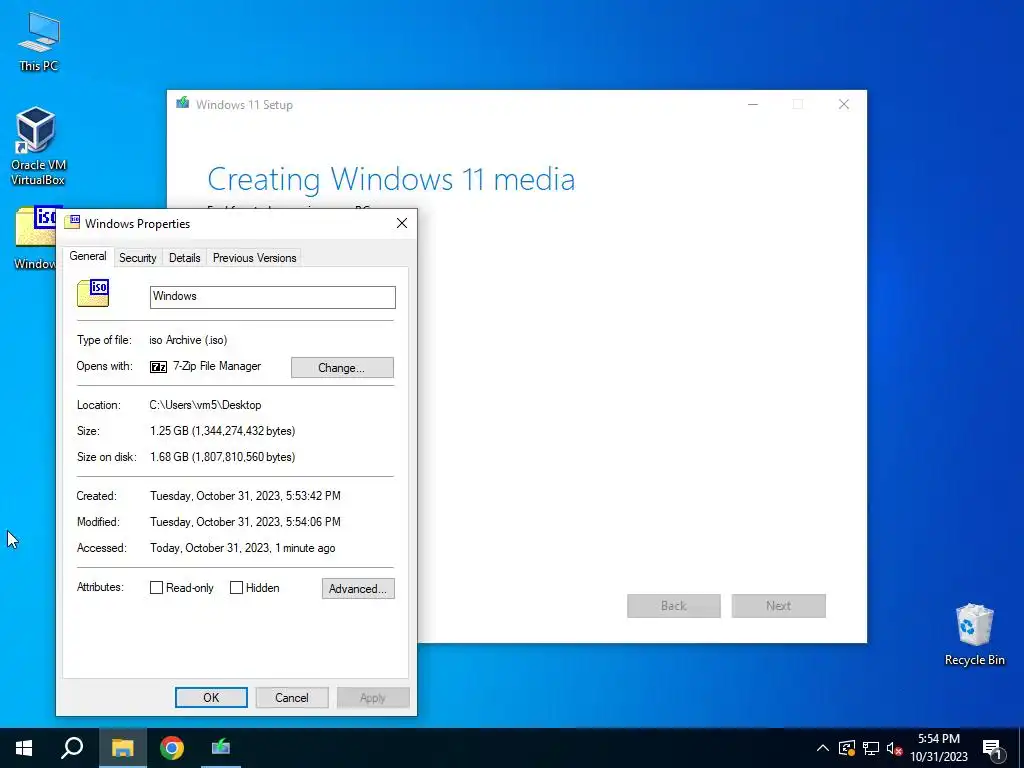Close the Windows Properties dialog
The width and height of the screenshot is (1024, 768).
(402, 223)
